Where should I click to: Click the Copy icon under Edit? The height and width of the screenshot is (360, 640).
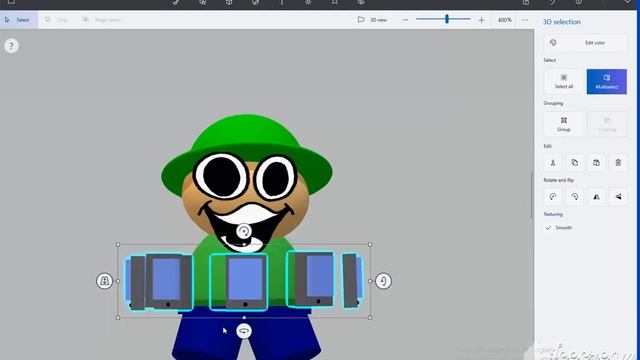point(574,162)
